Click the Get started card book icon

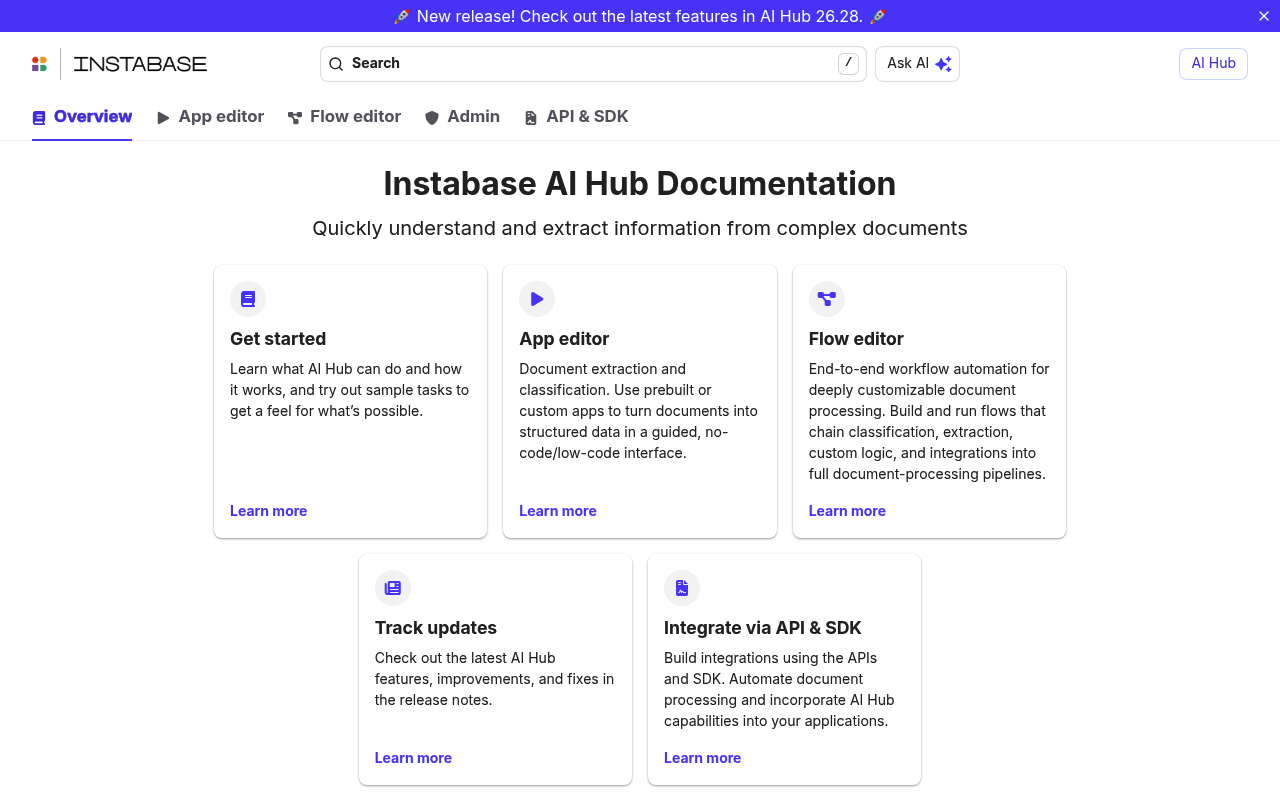coord(248,299)
